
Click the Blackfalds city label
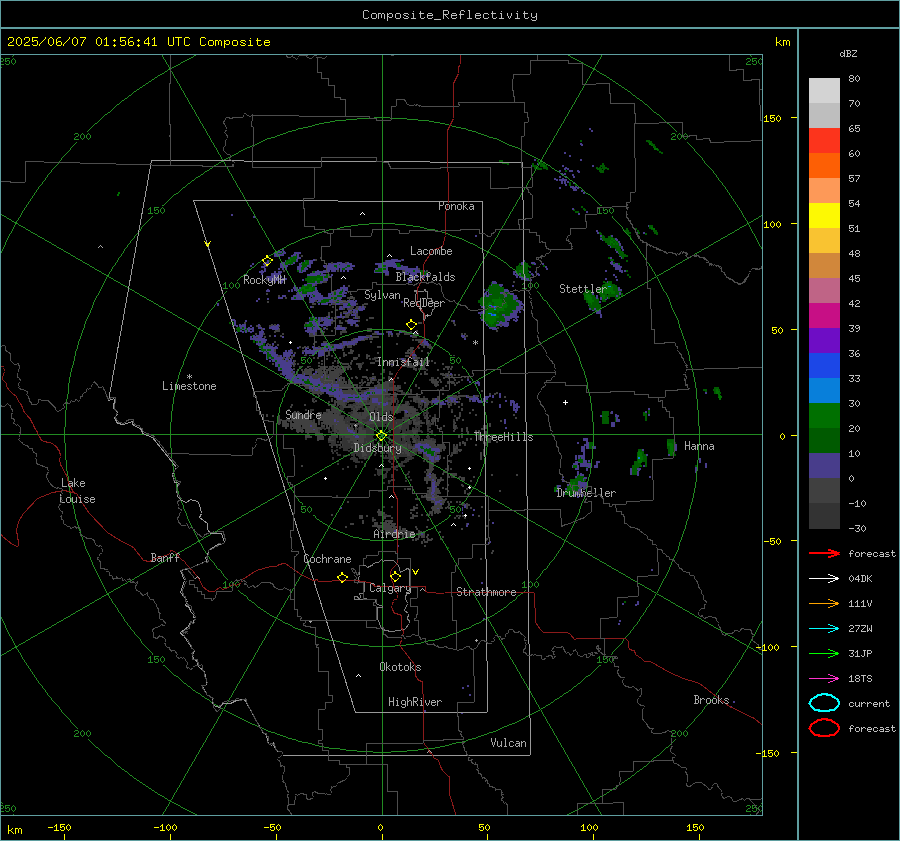click(425, 277)
